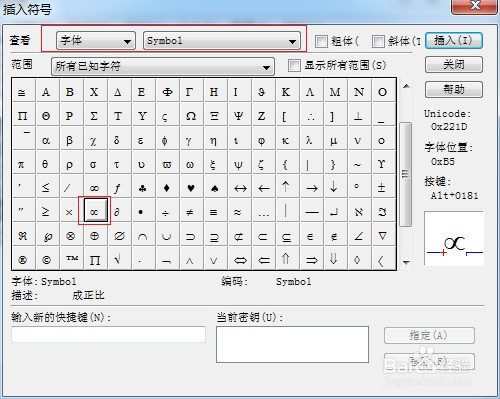500x399 pixels.
Task: Select the lowercase alpha symbol
Action: pyautogui.click(x=46, y=140)
